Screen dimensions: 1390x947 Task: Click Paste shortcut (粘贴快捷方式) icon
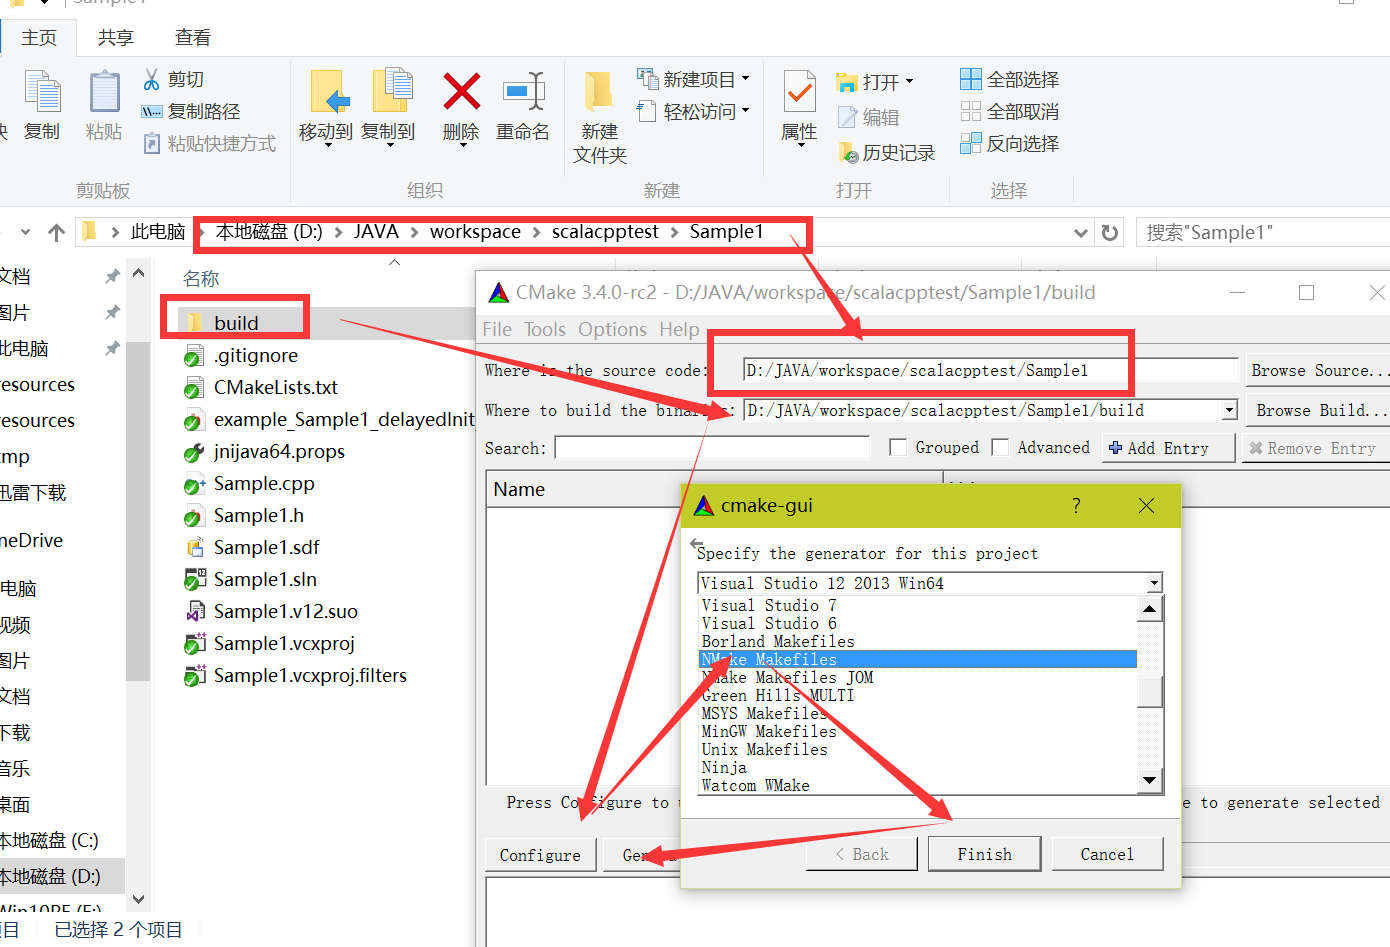152,143
